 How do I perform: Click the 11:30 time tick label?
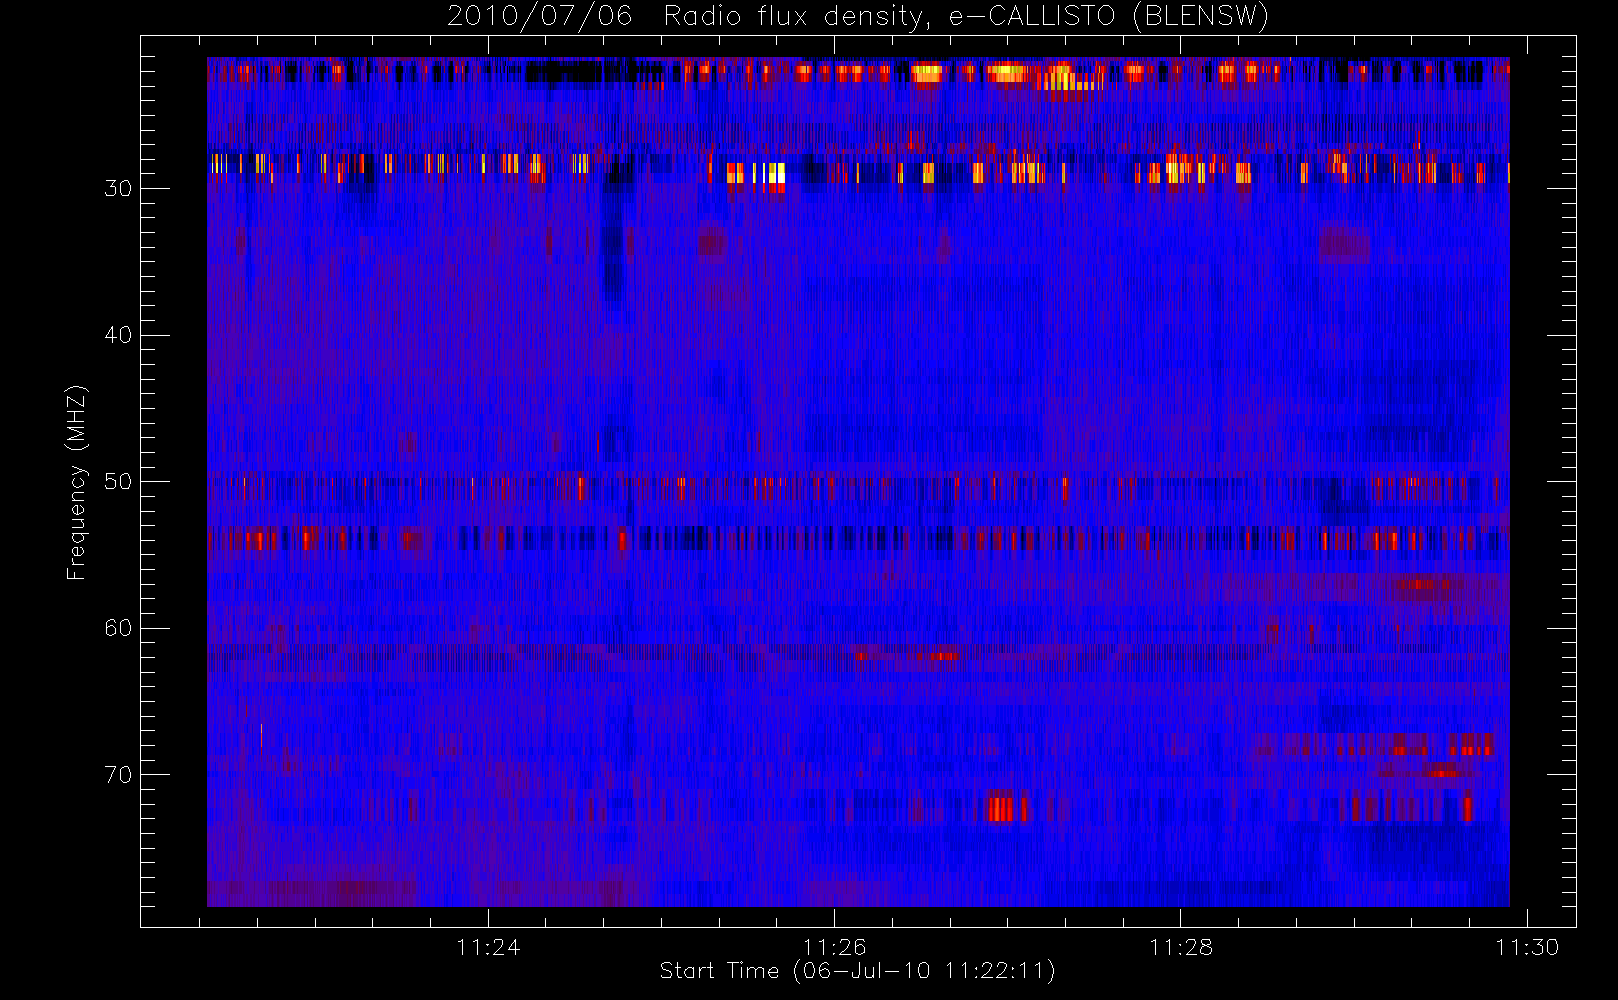coord(1527,947)
